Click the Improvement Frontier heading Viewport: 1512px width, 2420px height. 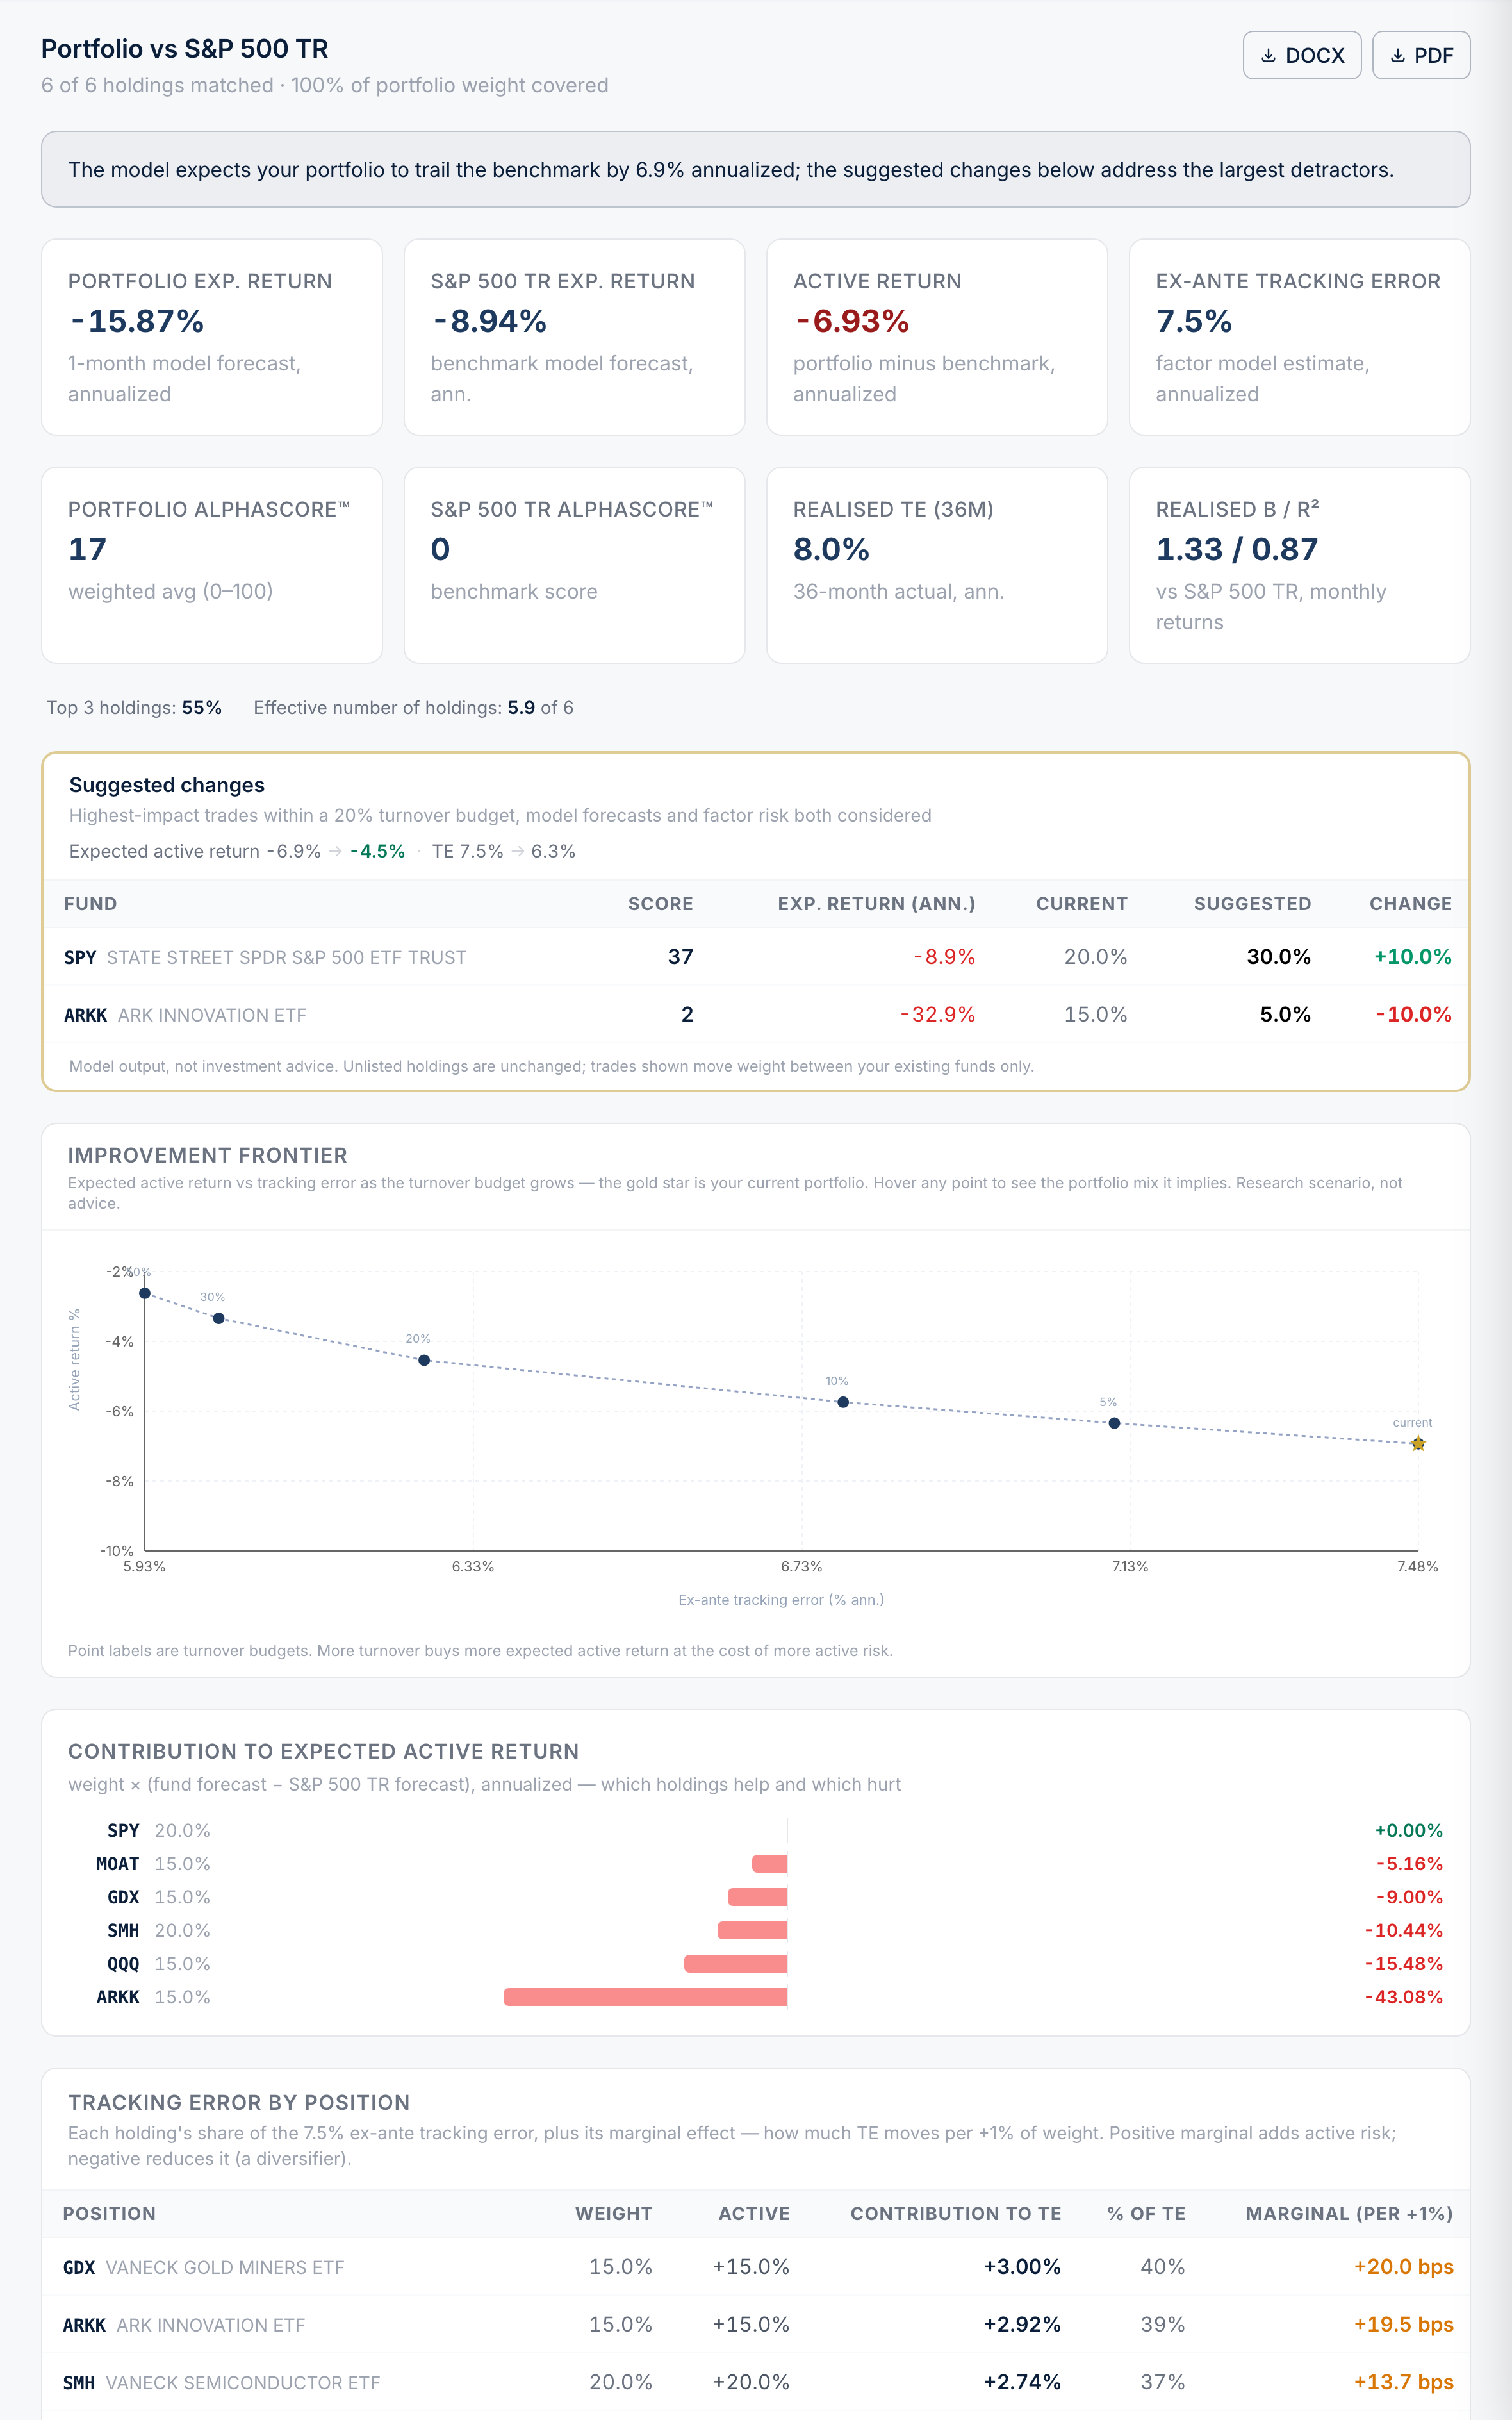[208, 1155]
